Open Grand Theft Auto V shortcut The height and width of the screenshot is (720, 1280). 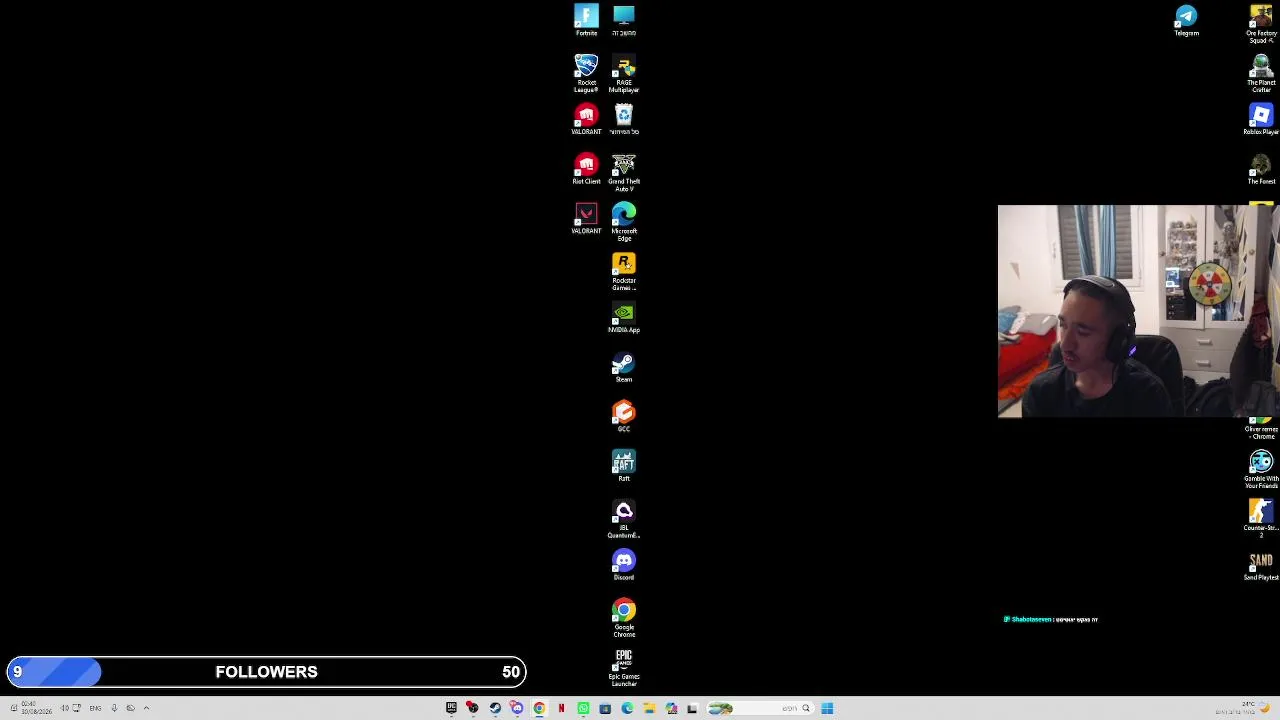coord(624,173)
